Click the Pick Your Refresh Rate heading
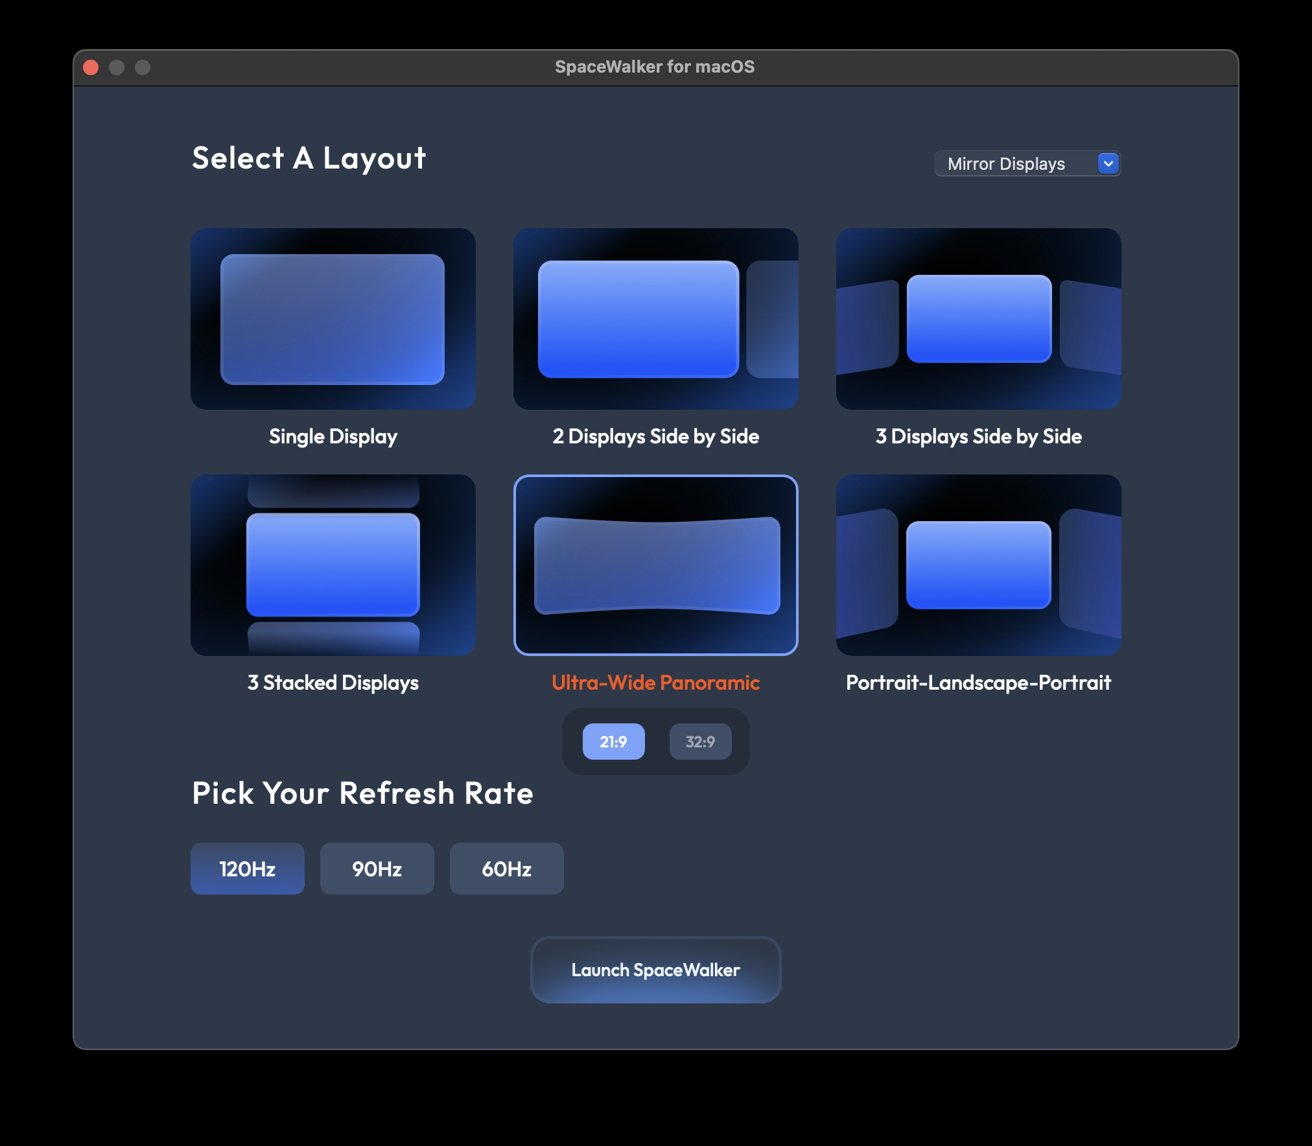Viewport: 1312px width, 1146px height. [362, 793]
